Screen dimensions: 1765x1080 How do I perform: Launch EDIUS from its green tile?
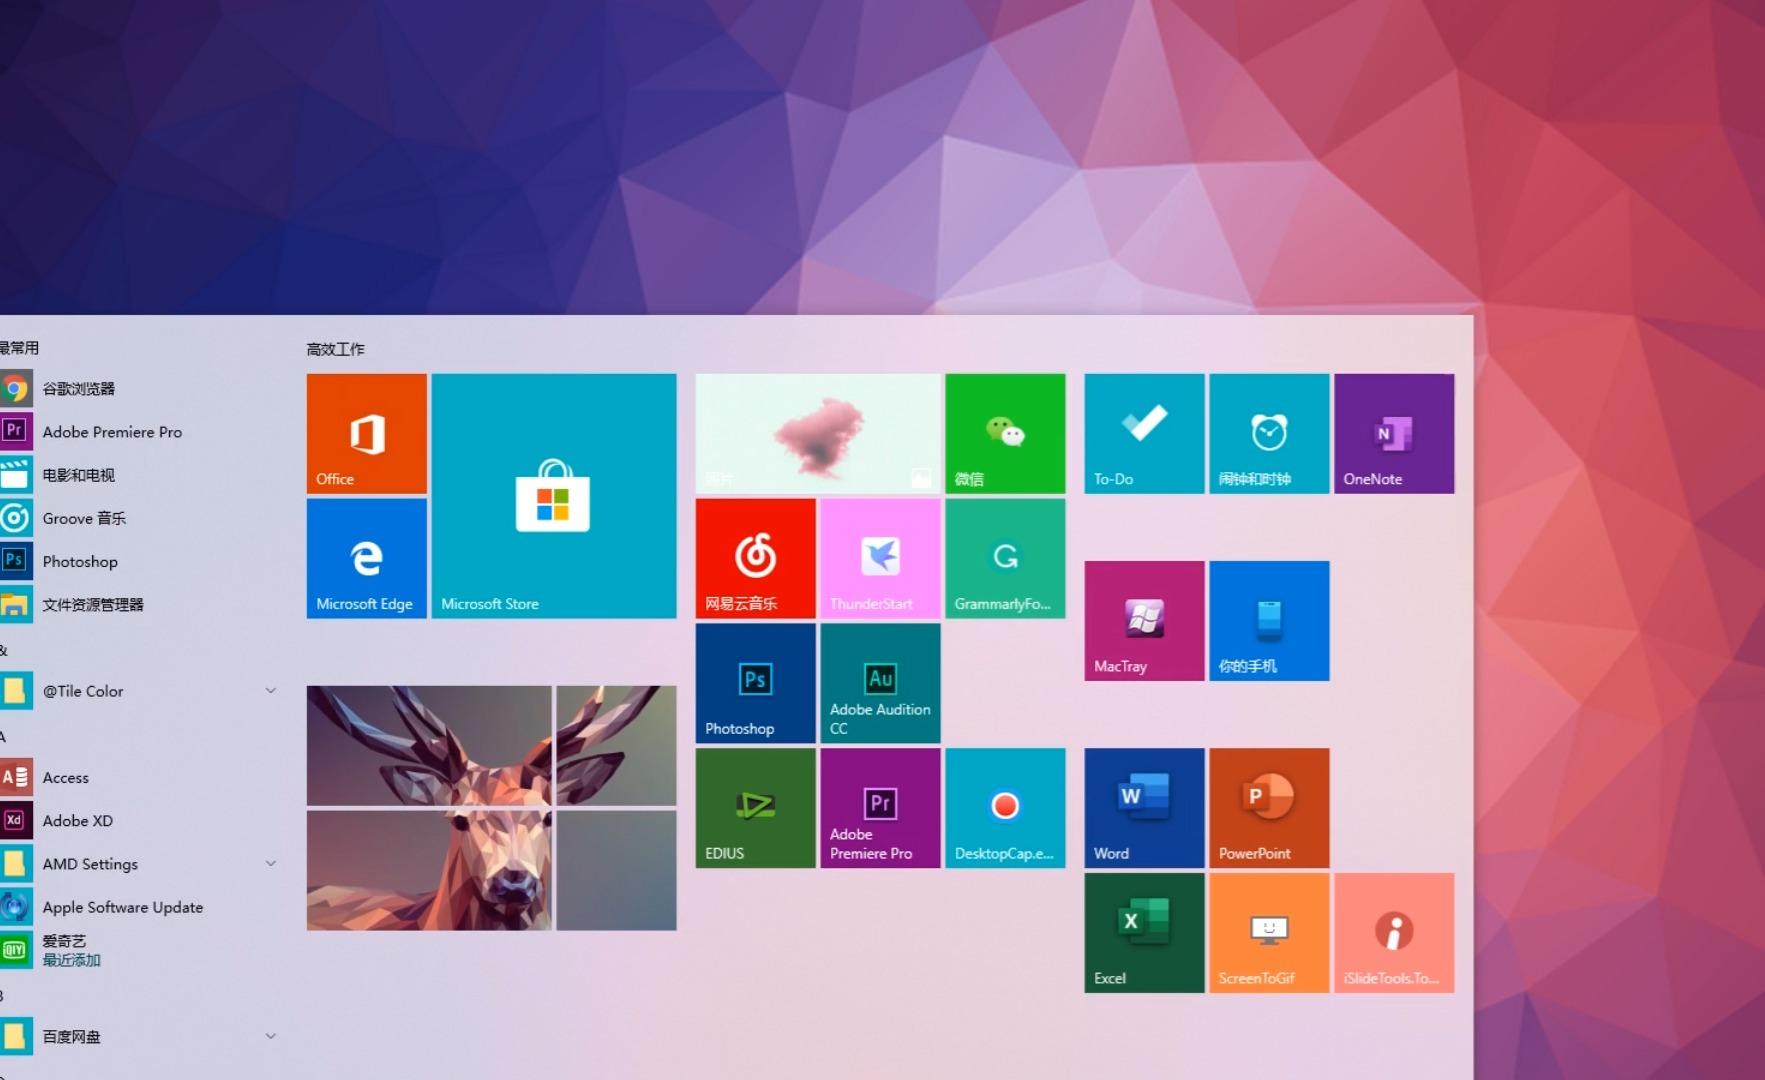[754, 807]
